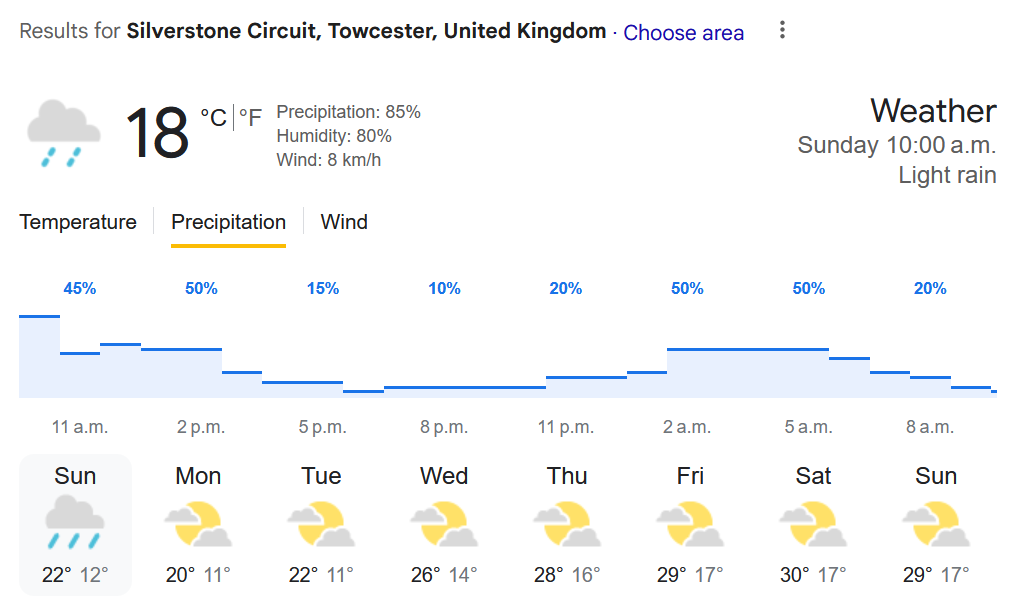Click the 10% precipitation label
Image resolution: width=1019 pixels, height=615 pixels.
pyautogui.click(x=445, y=289)
